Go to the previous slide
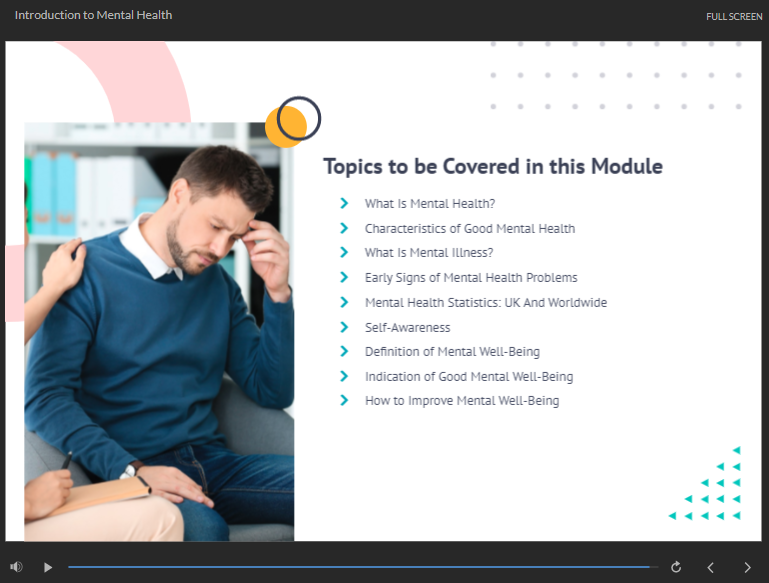 click(x=710, y=567)
